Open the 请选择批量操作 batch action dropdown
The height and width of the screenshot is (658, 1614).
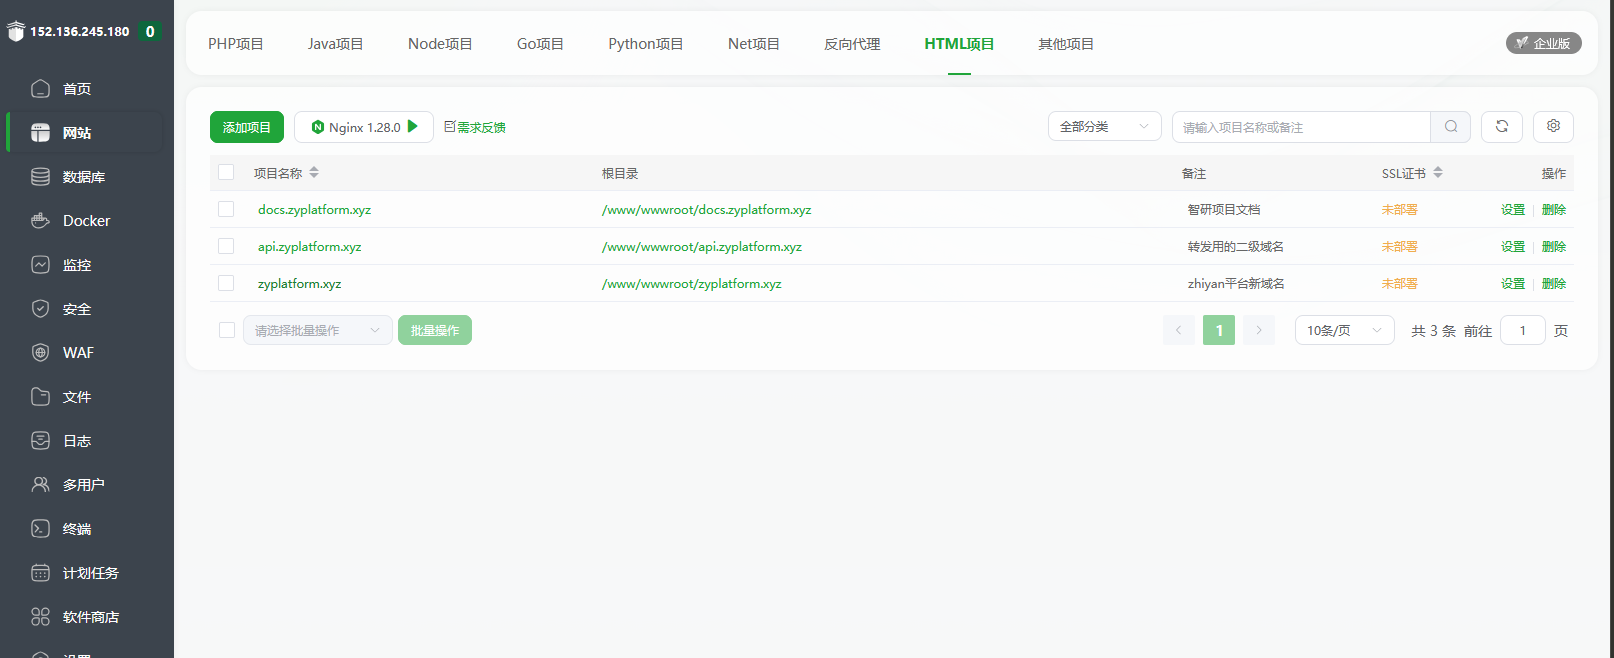point(317,331)
